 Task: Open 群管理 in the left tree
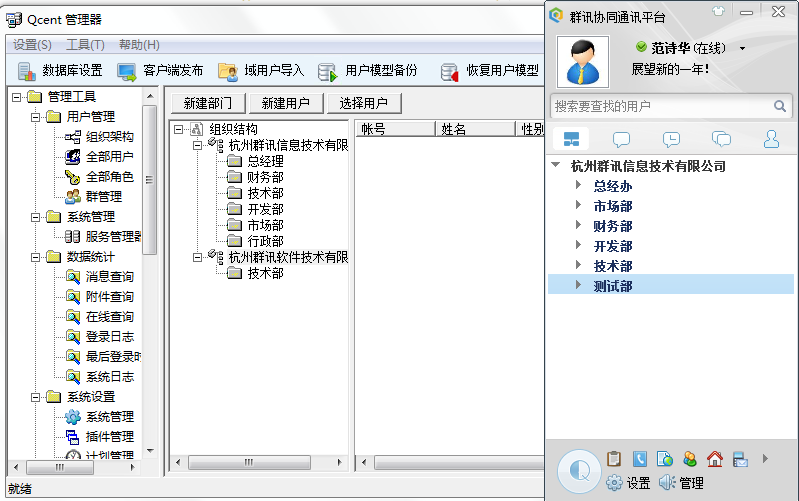103,196
